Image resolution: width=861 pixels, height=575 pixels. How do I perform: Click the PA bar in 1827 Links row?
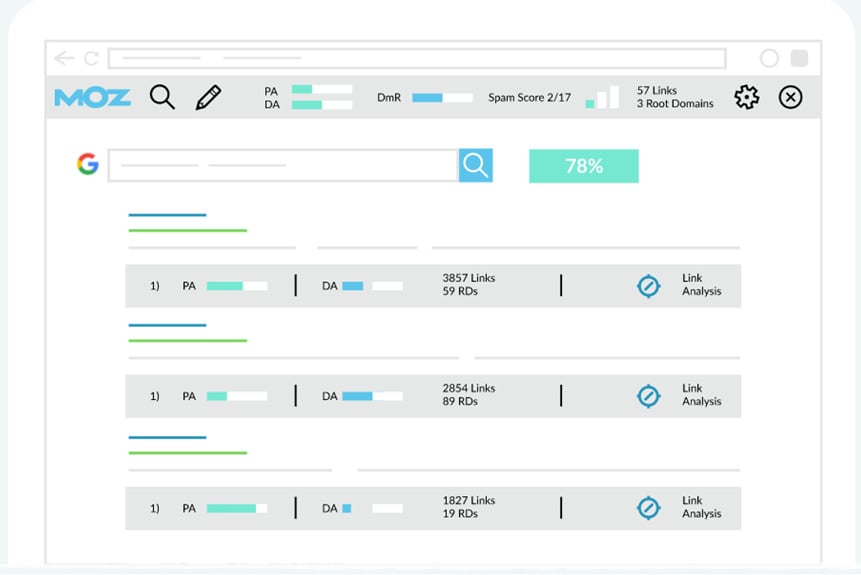(x=237, y=509)
